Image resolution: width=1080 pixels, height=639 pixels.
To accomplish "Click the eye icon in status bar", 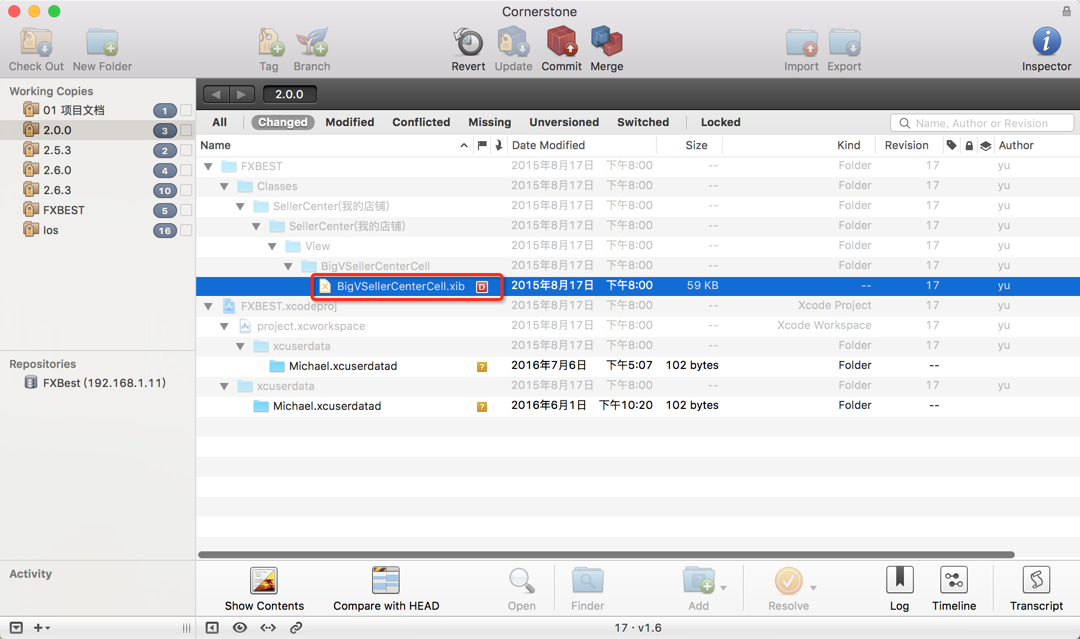I will click(x=240, y=627).
